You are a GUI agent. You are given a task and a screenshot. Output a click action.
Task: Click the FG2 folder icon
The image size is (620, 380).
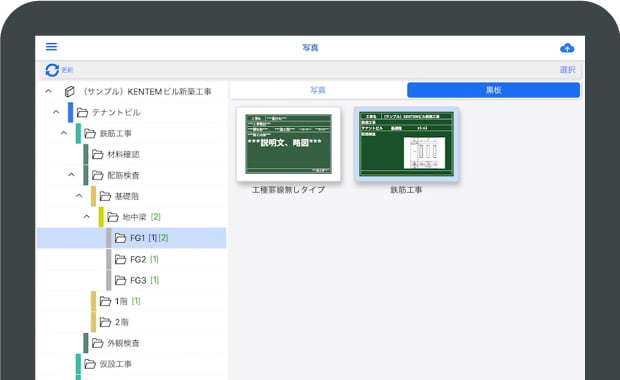point(121,259)
